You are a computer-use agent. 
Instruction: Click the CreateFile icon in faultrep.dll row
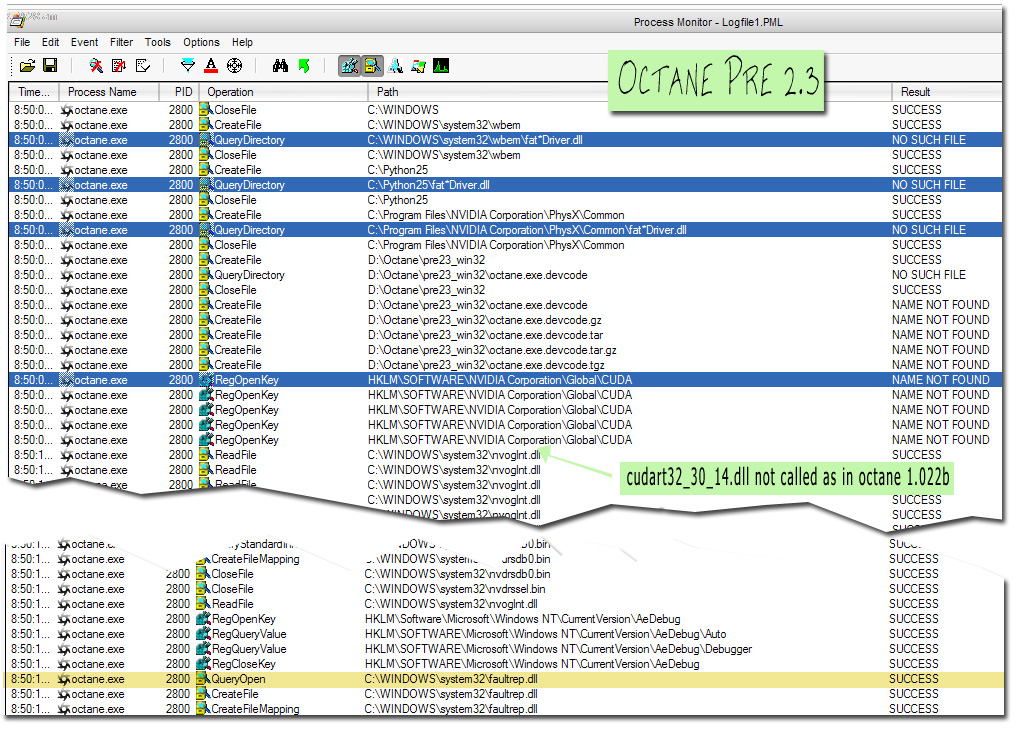click(x=203, y=694)
